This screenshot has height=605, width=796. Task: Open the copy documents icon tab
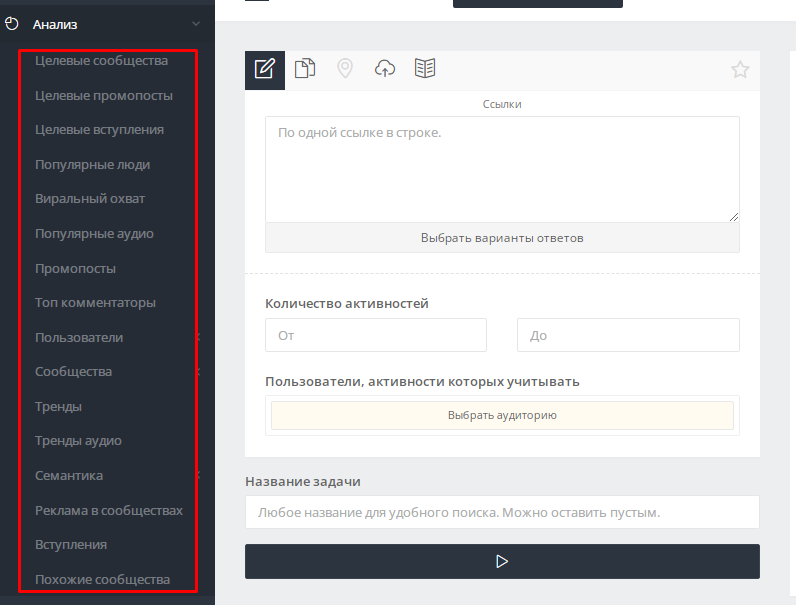(x=305, y=68)
